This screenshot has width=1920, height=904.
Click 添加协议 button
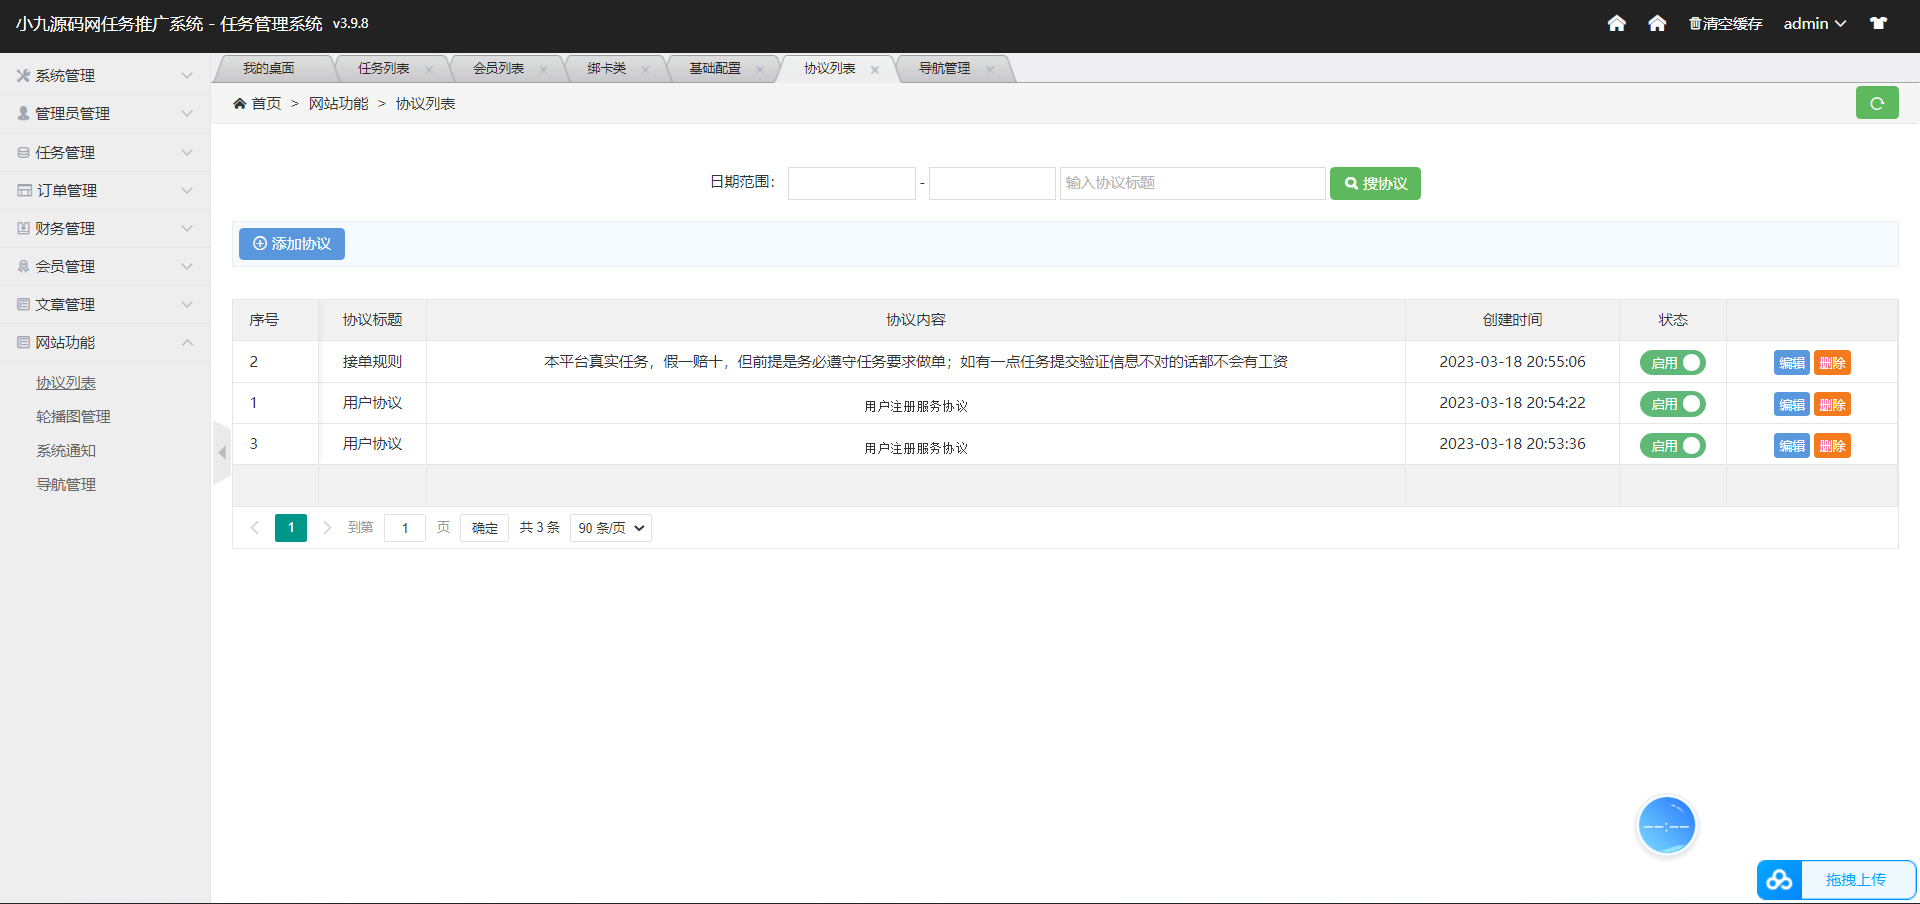(x=292, y=244)
